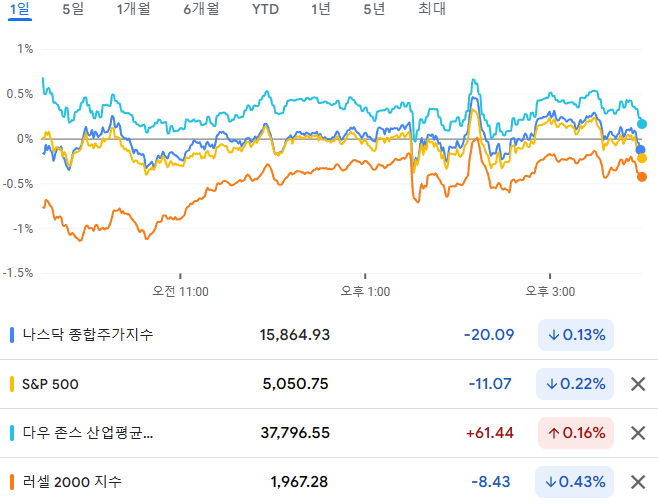Image resolution: width=658 pixels, height=504 pixels.
Task: Switch to the 5년 time range
Action: coord(374,9)
